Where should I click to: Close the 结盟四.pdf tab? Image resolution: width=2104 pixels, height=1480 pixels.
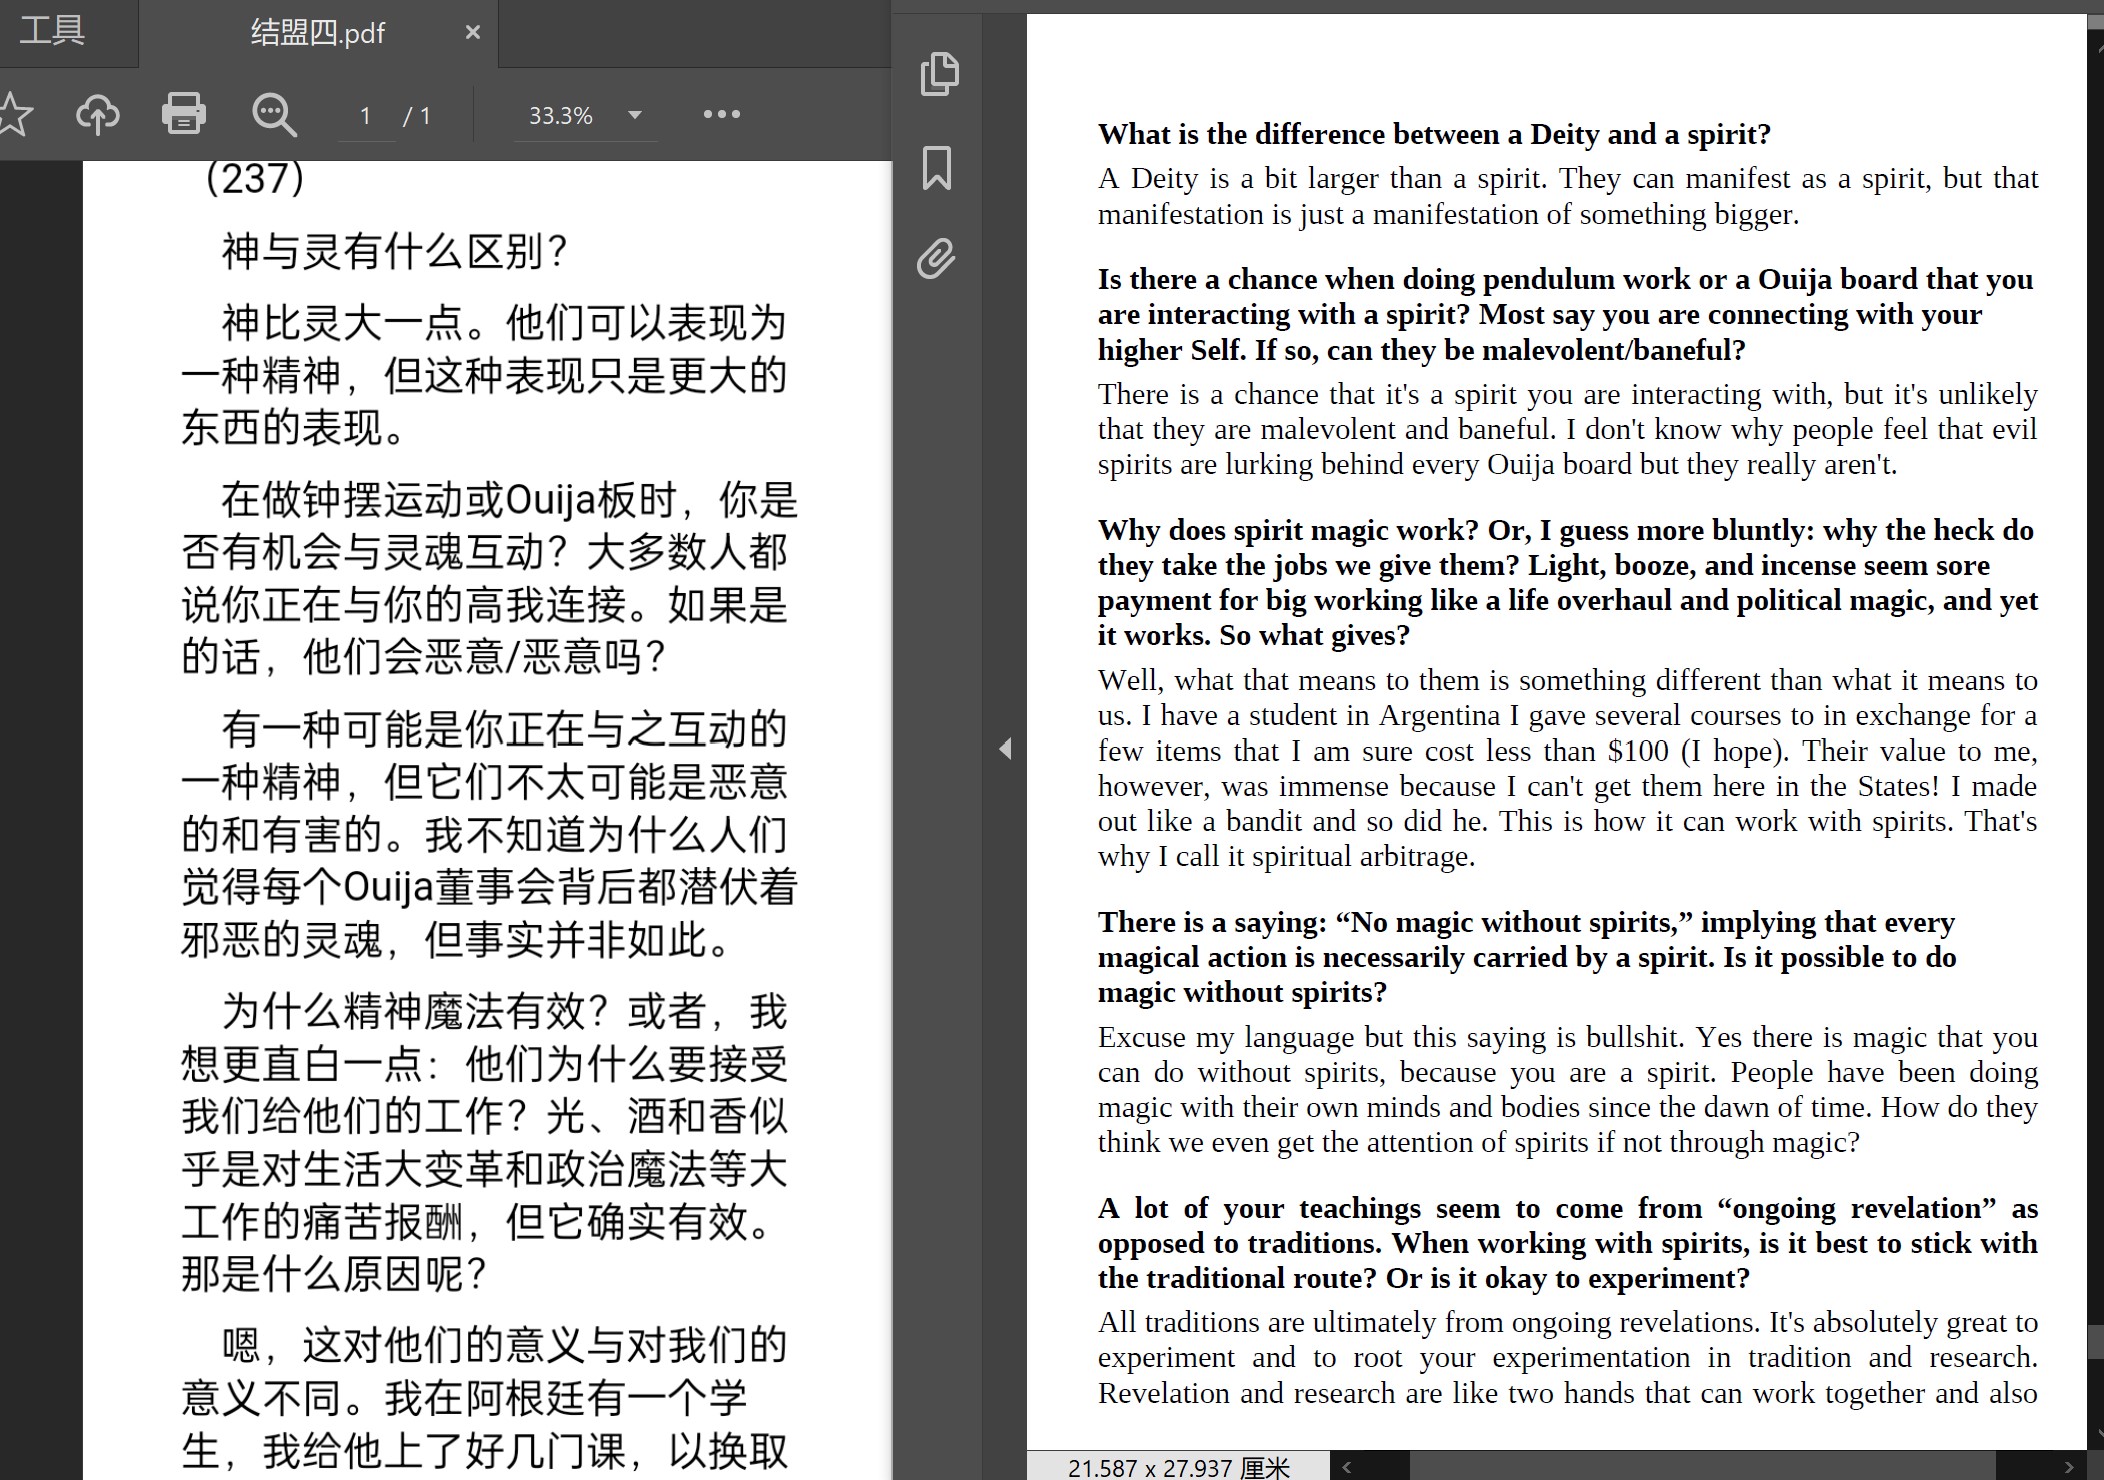tap(473, 33)
